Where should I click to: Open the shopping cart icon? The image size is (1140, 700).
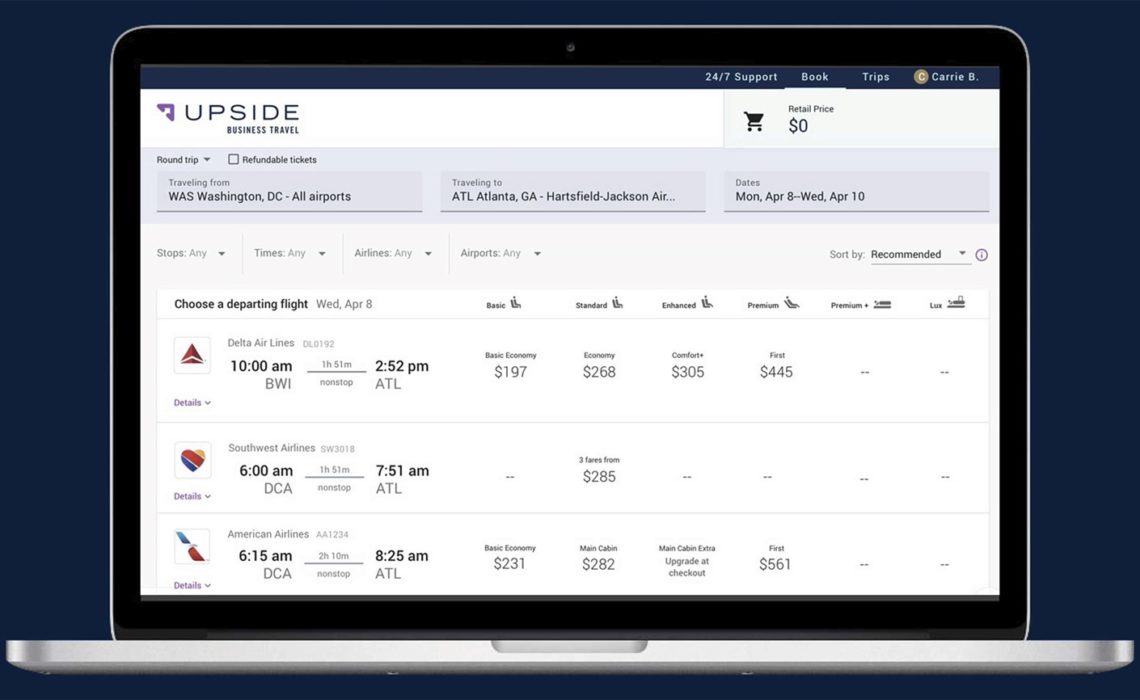point(754,121)
